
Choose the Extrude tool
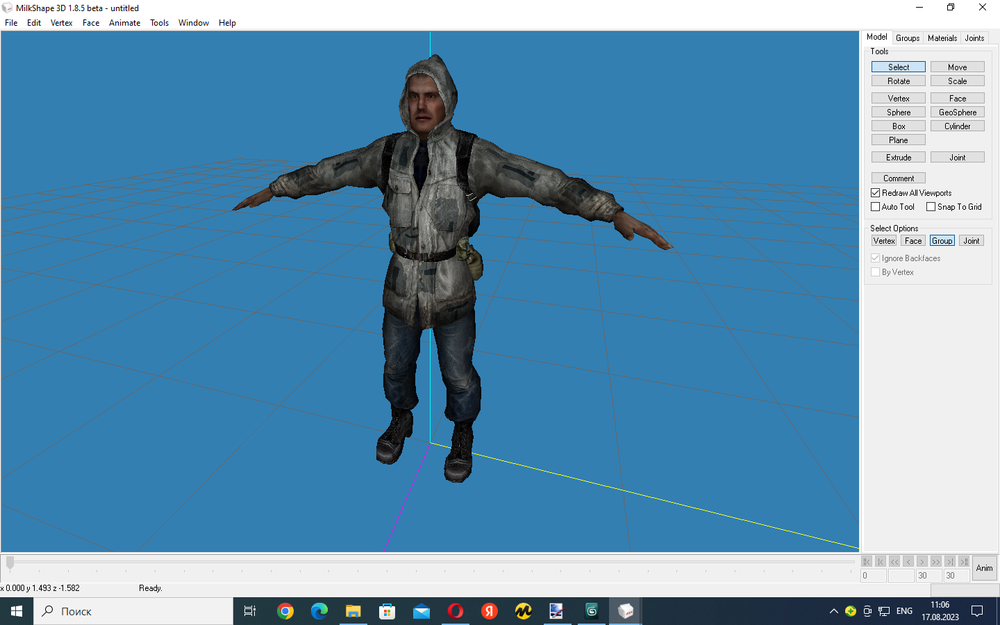pyautogui.click(x=897, y=157)
